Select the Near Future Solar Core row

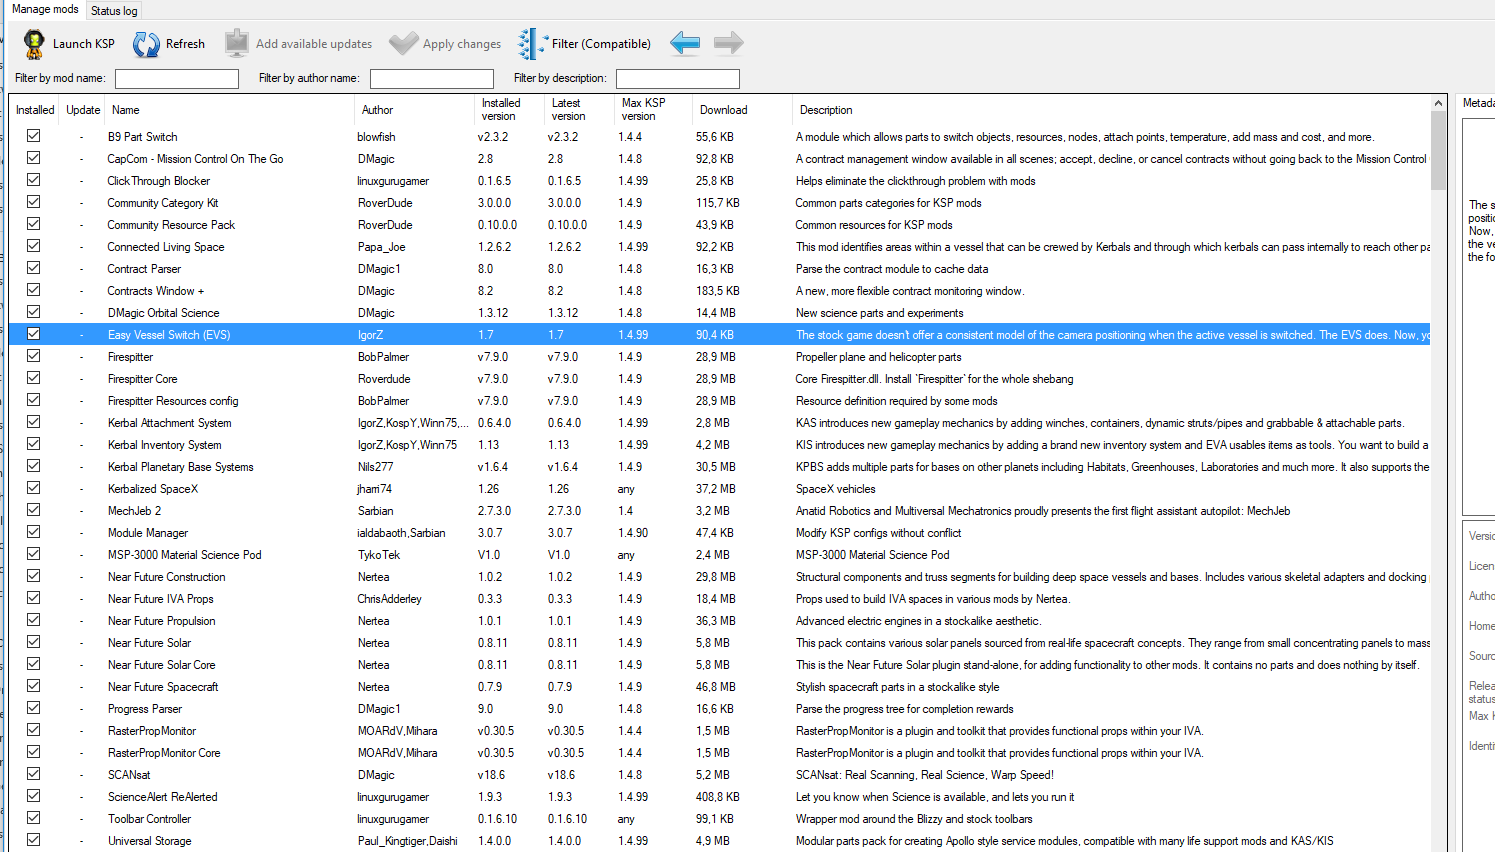point(720,665)
